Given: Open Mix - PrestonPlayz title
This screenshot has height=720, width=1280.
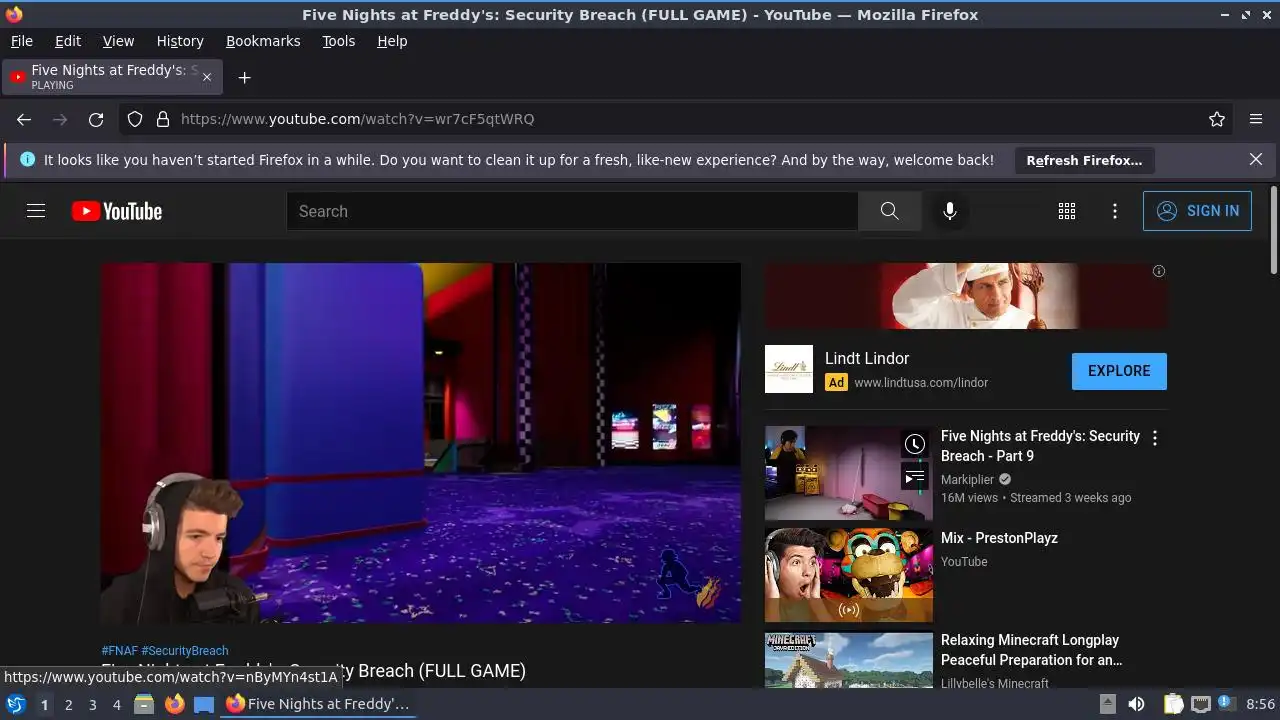Looking at the screenshot, I should point(999,538).
